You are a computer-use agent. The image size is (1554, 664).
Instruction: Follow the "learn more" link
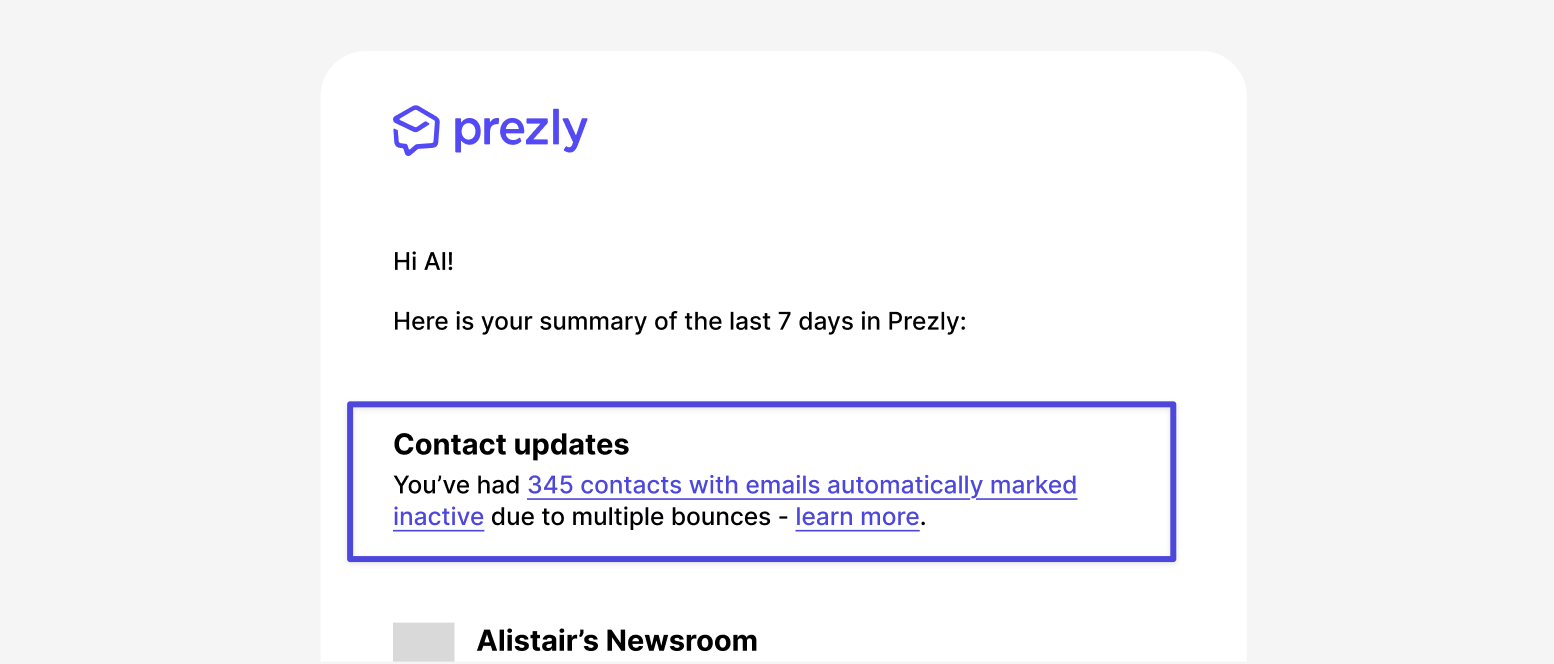pos(857,517)
